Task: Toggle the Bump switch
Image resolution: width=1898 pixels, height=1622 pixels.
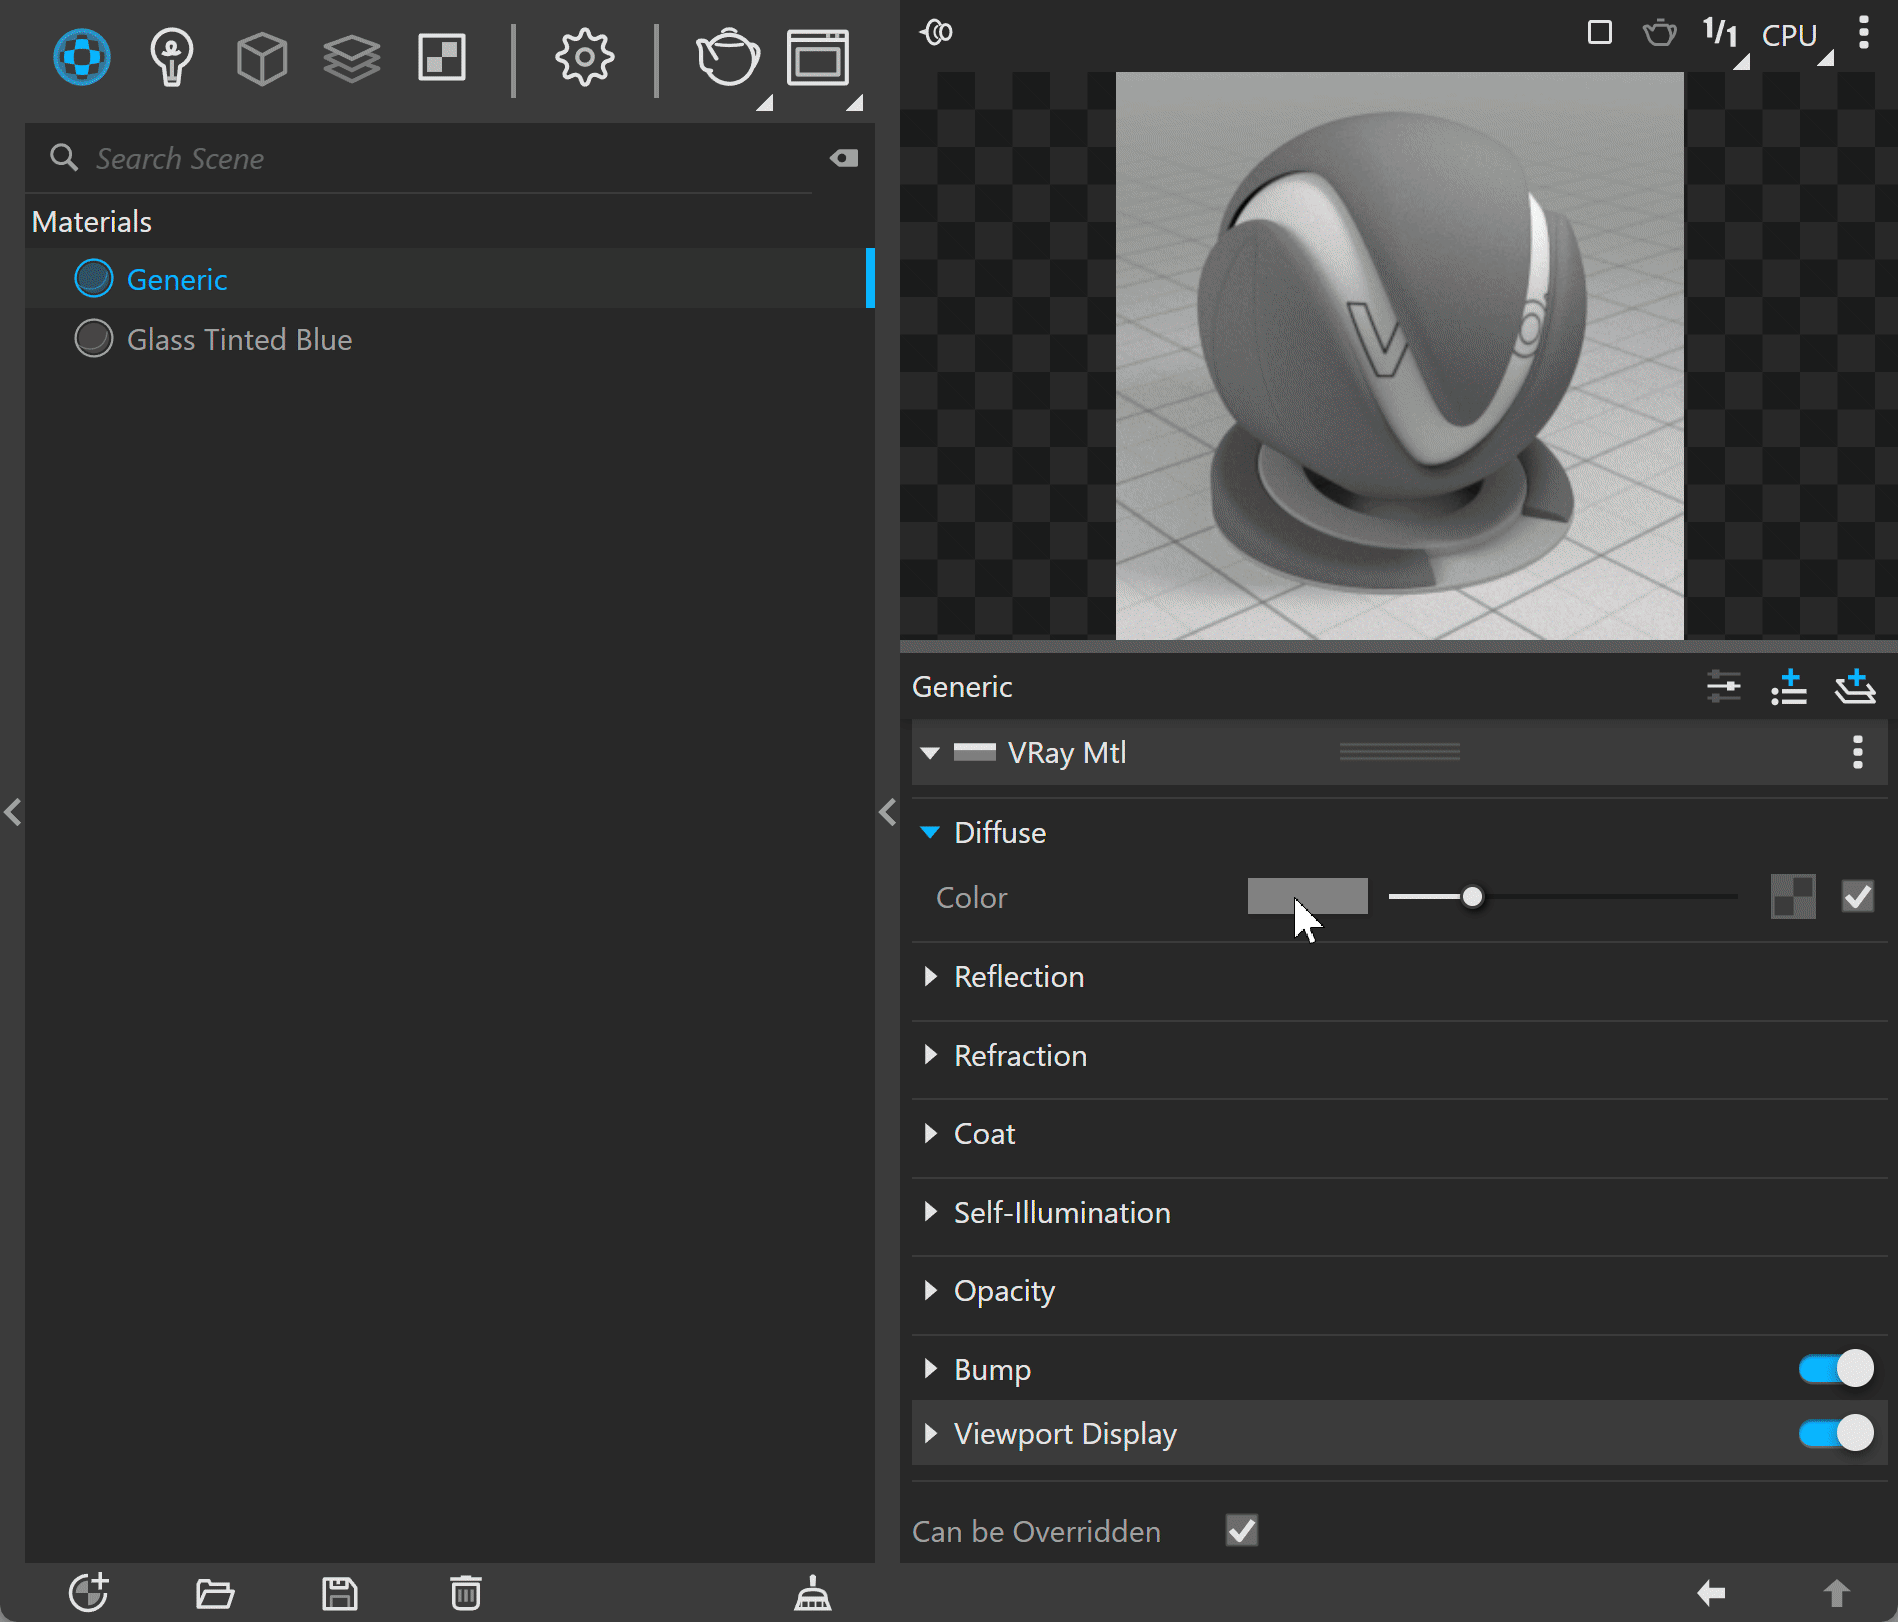Action: click(x=1836, y=1369)
